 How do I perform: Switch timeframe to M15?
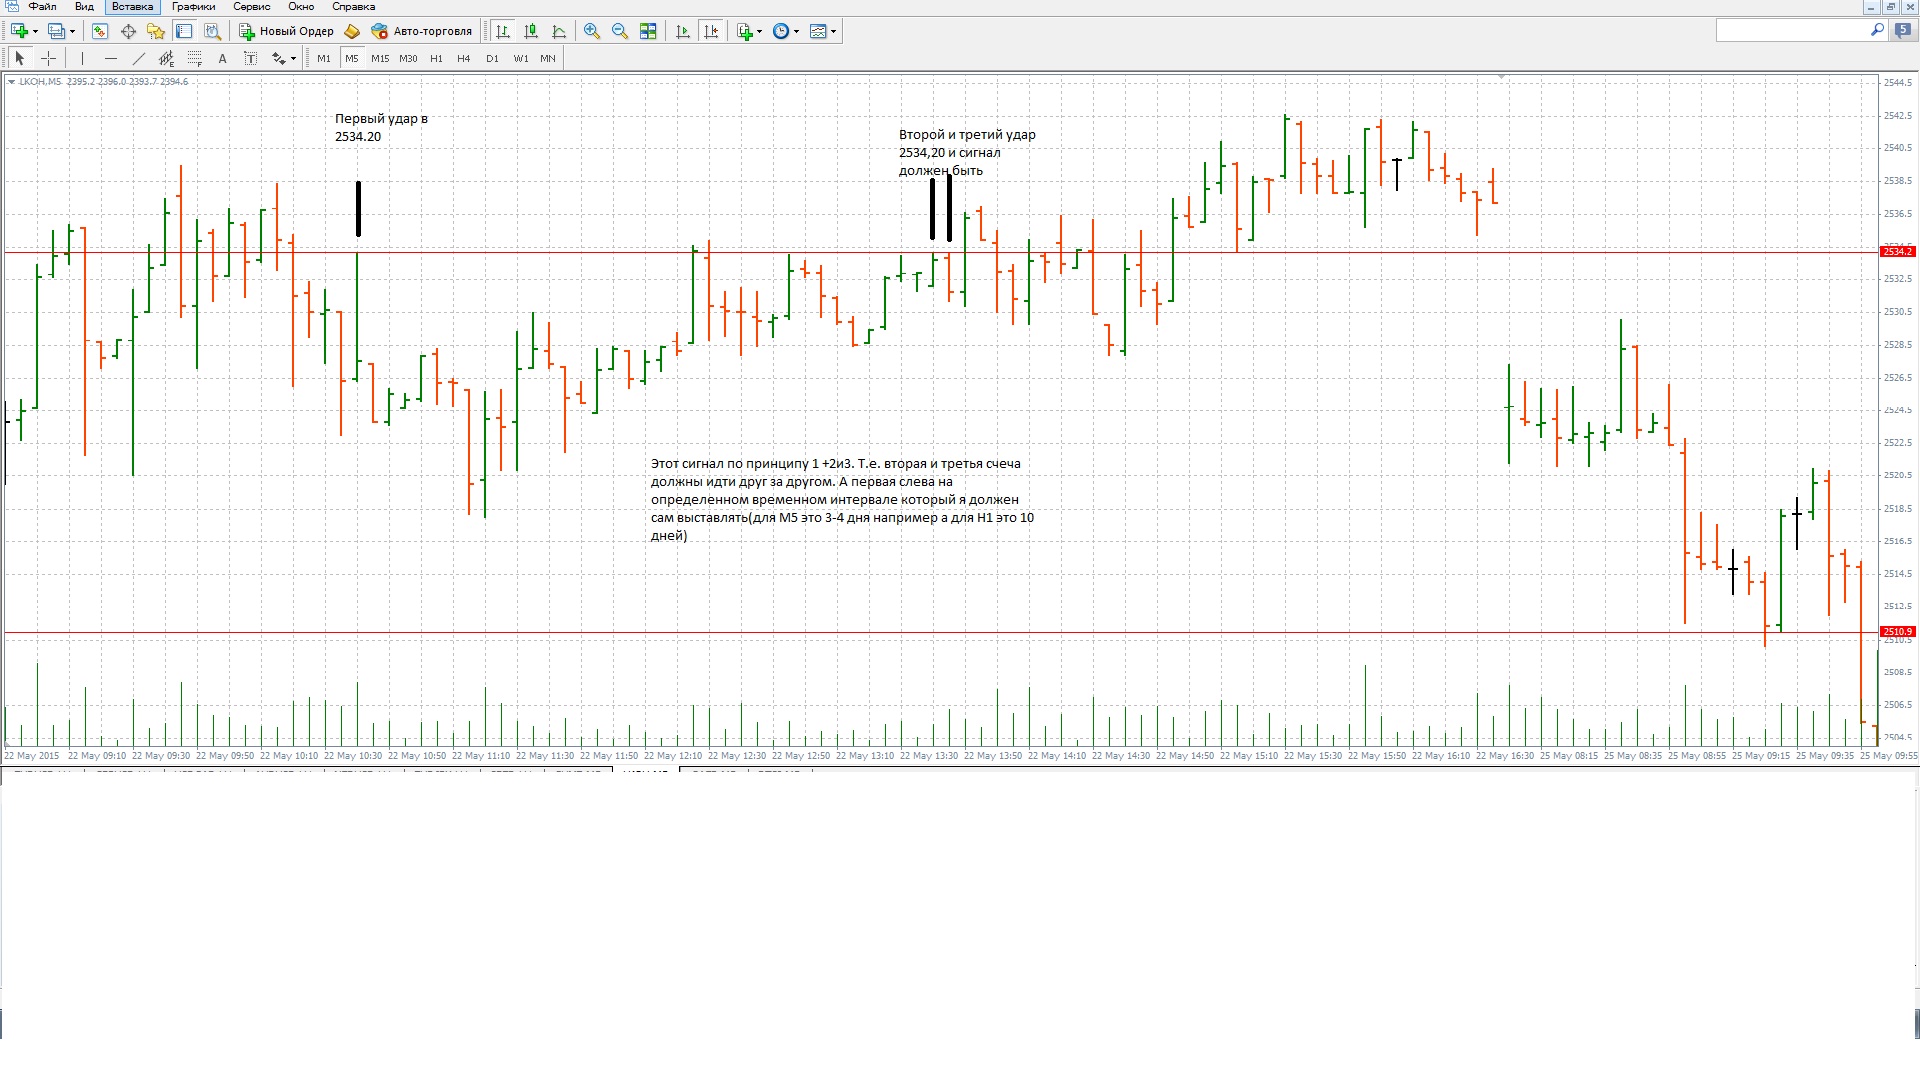[380, 58]
